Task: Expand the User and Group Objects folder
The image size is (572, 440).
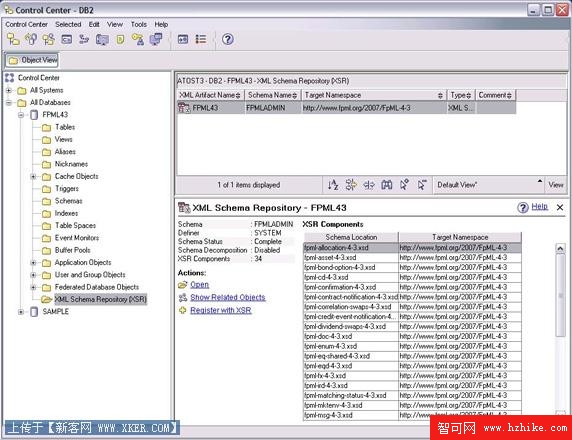Action: click(x=33, y=275)
